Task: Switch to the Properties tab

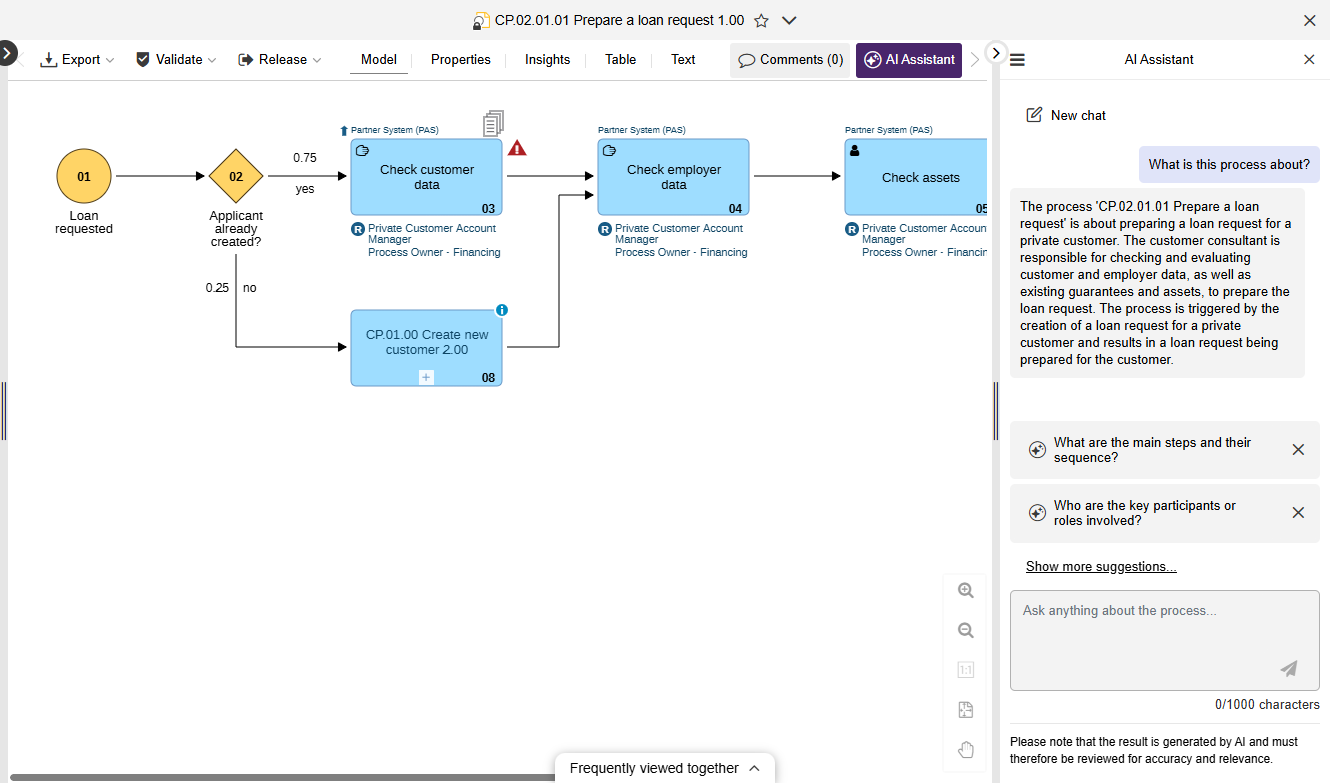Action: 460,59
